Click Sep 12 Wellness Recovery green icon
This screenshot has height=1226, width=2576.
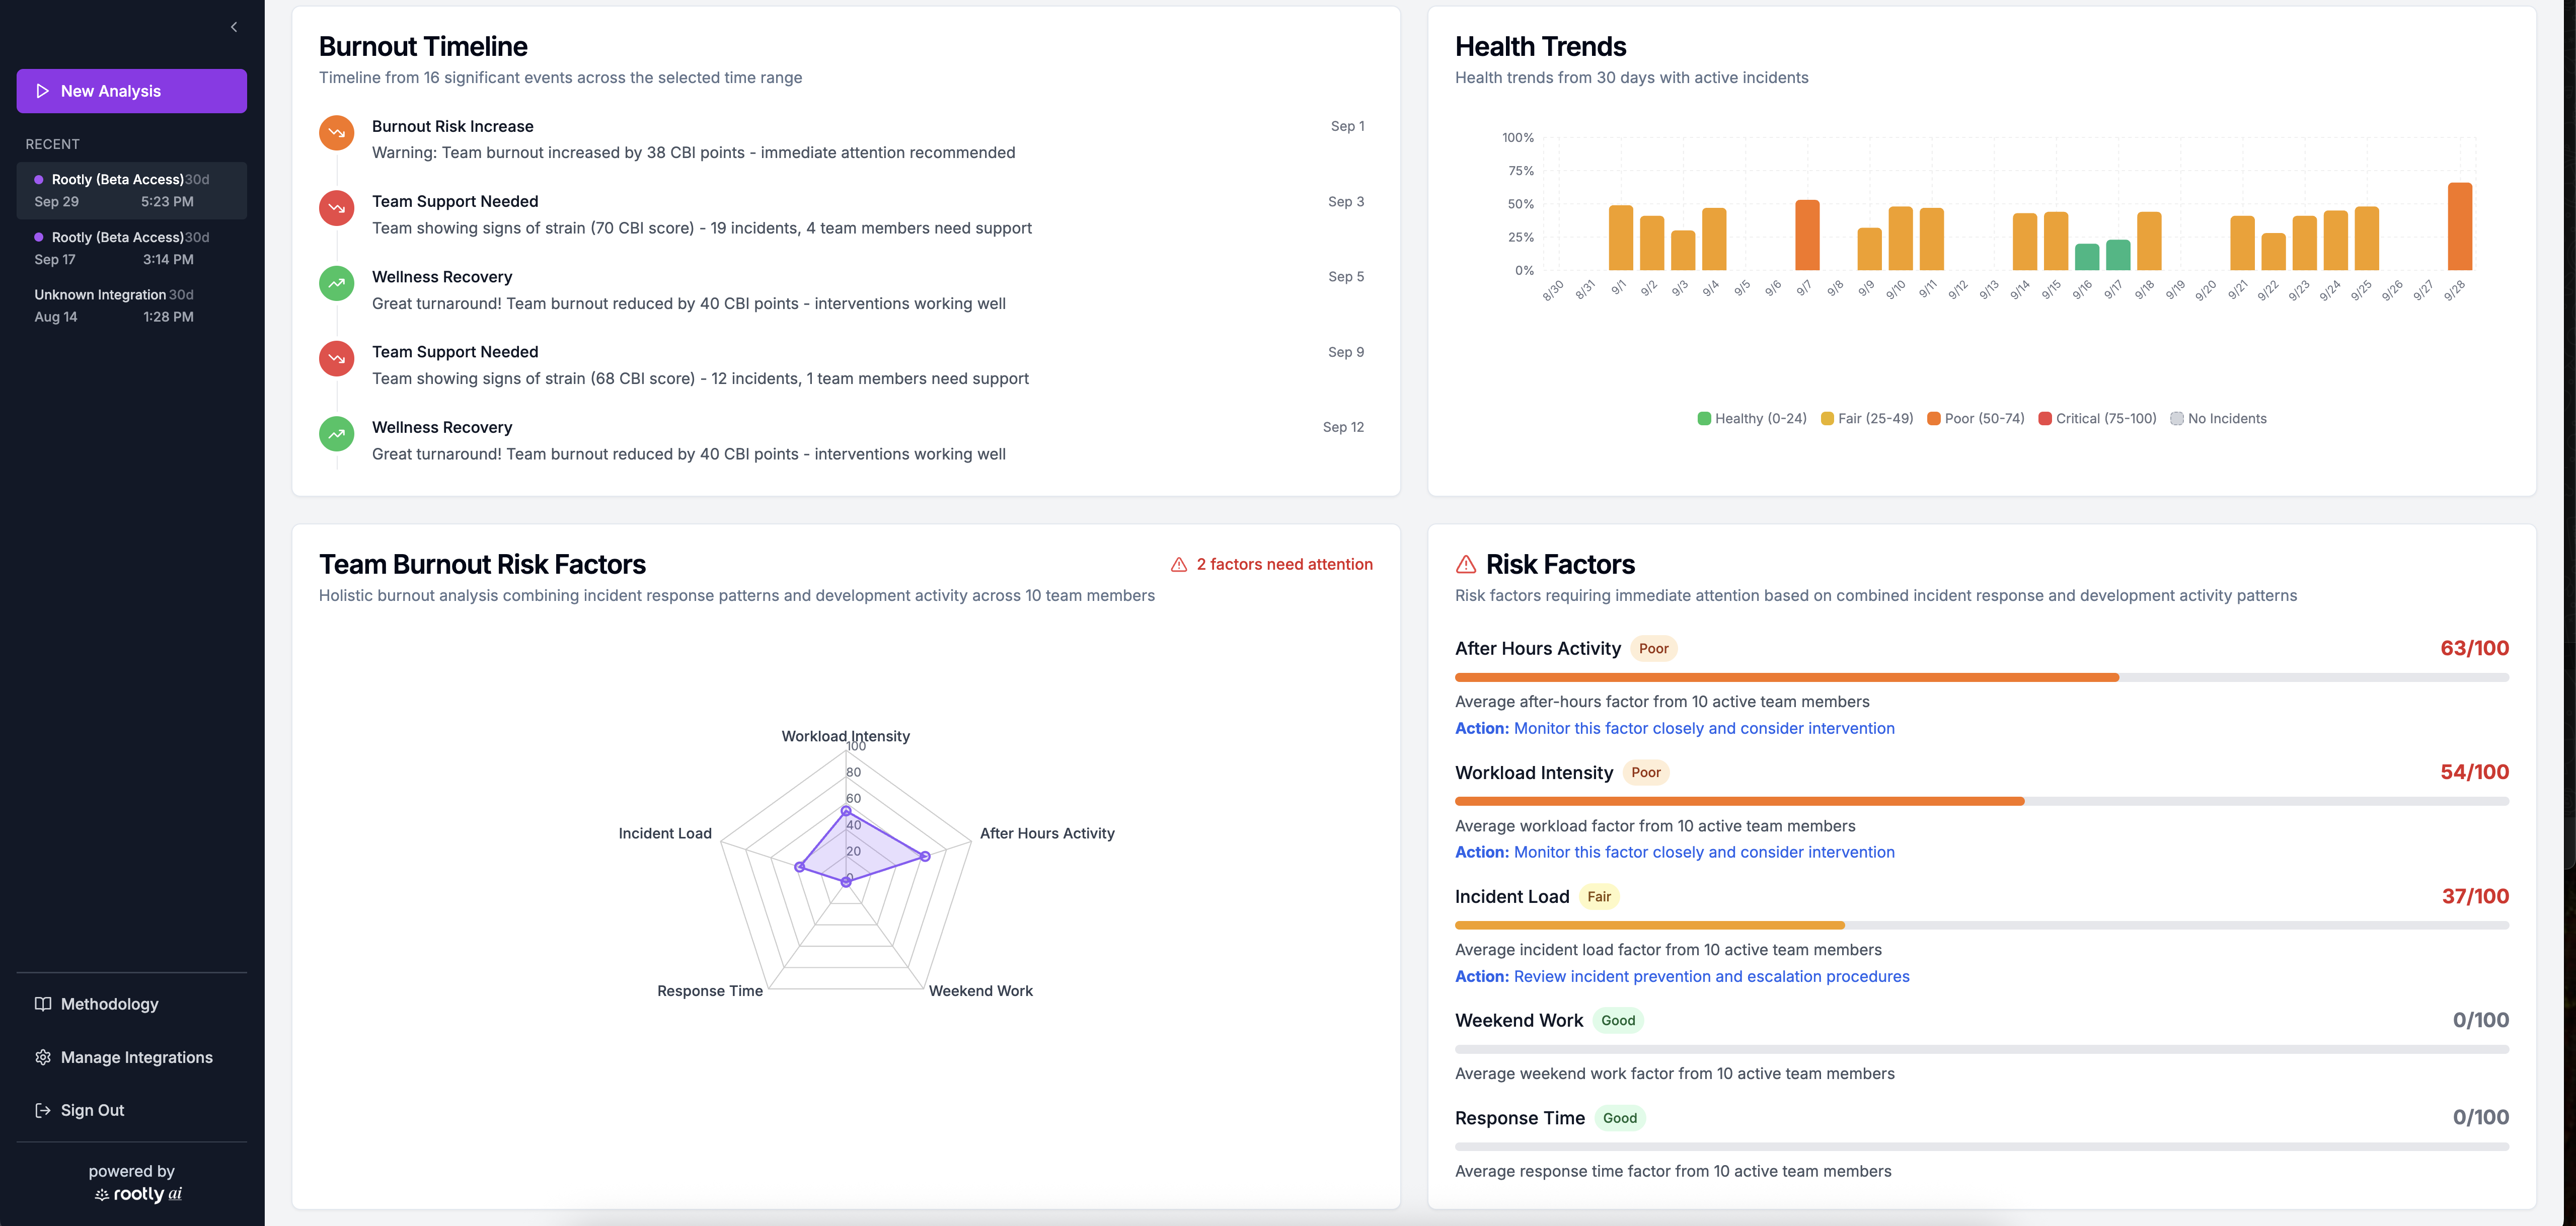pos(336,433)
